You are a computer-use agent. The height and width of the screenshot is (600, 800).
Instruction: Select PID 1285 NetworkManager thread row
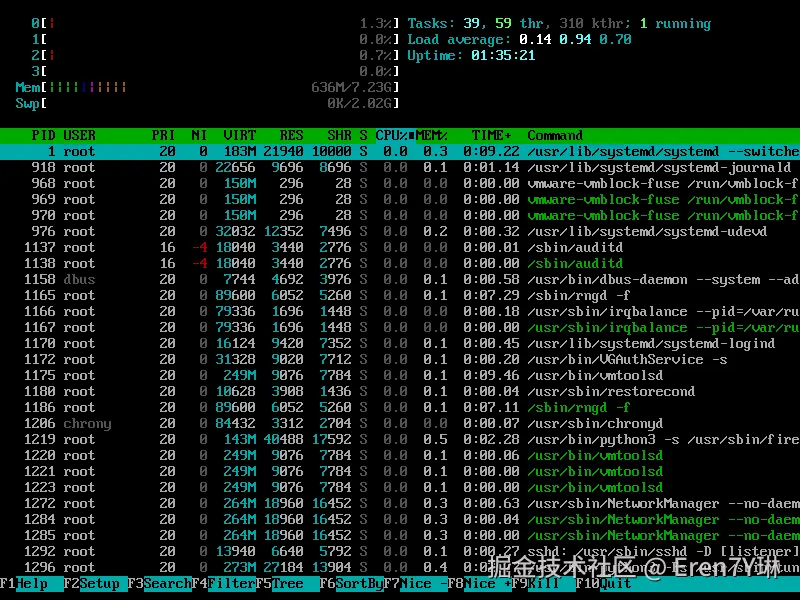click(x=400, y=535)
